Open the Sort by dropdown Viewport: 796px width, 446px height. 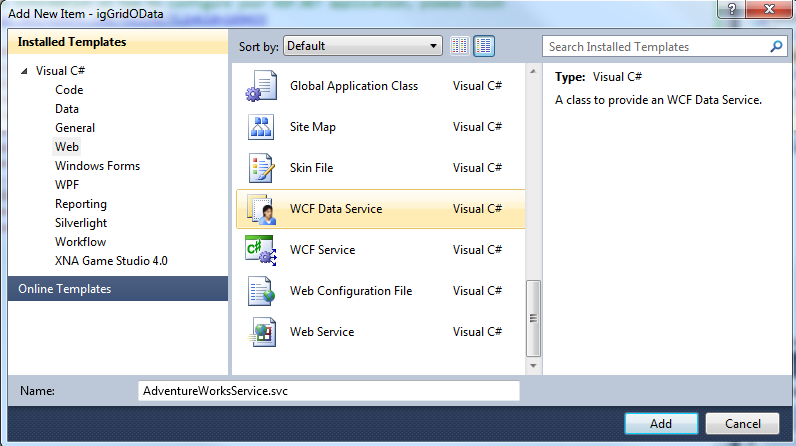click(x=362, y=46)
